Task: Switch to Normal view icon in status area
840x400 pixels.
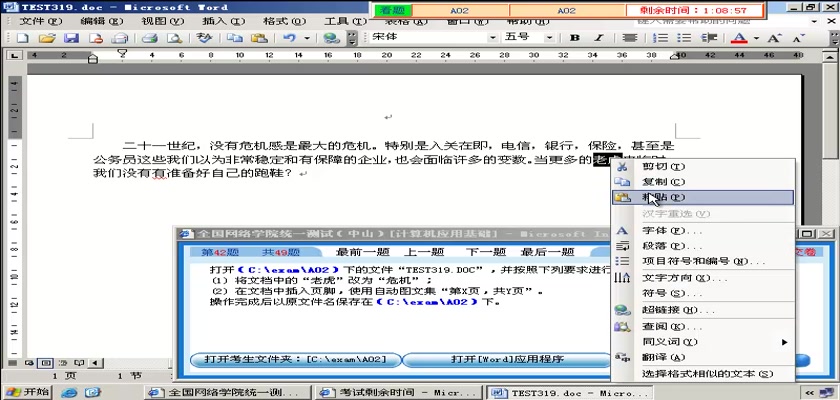Action: point(12,363)
